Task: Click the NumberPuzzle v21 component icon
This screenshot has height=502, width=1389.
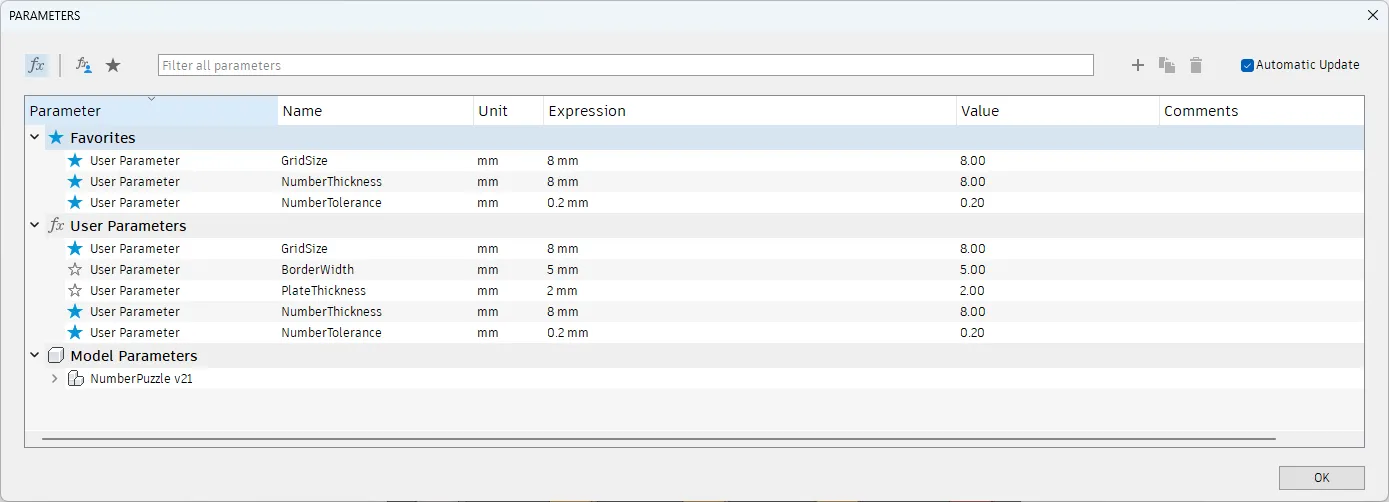Action: tap(75, 379)
